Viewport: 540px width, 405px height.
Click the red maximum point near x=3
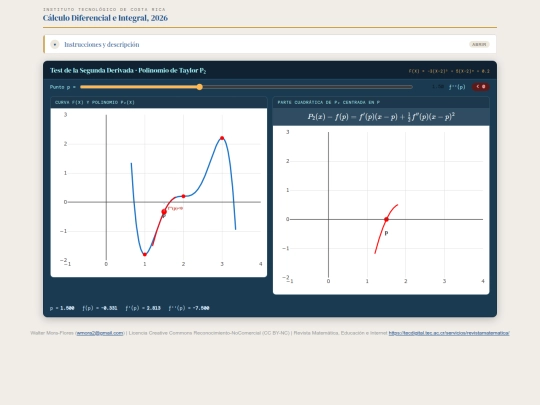[x=222, y=138]
